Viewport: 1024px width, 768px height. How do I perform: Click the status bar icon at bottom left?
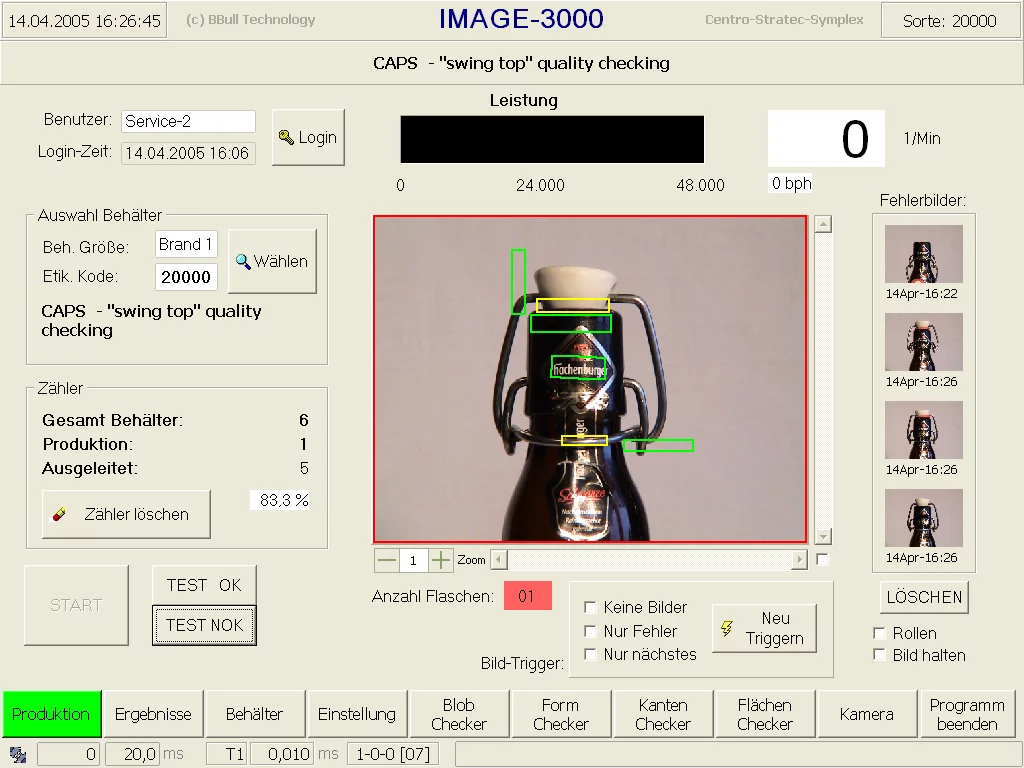point(18,754)
